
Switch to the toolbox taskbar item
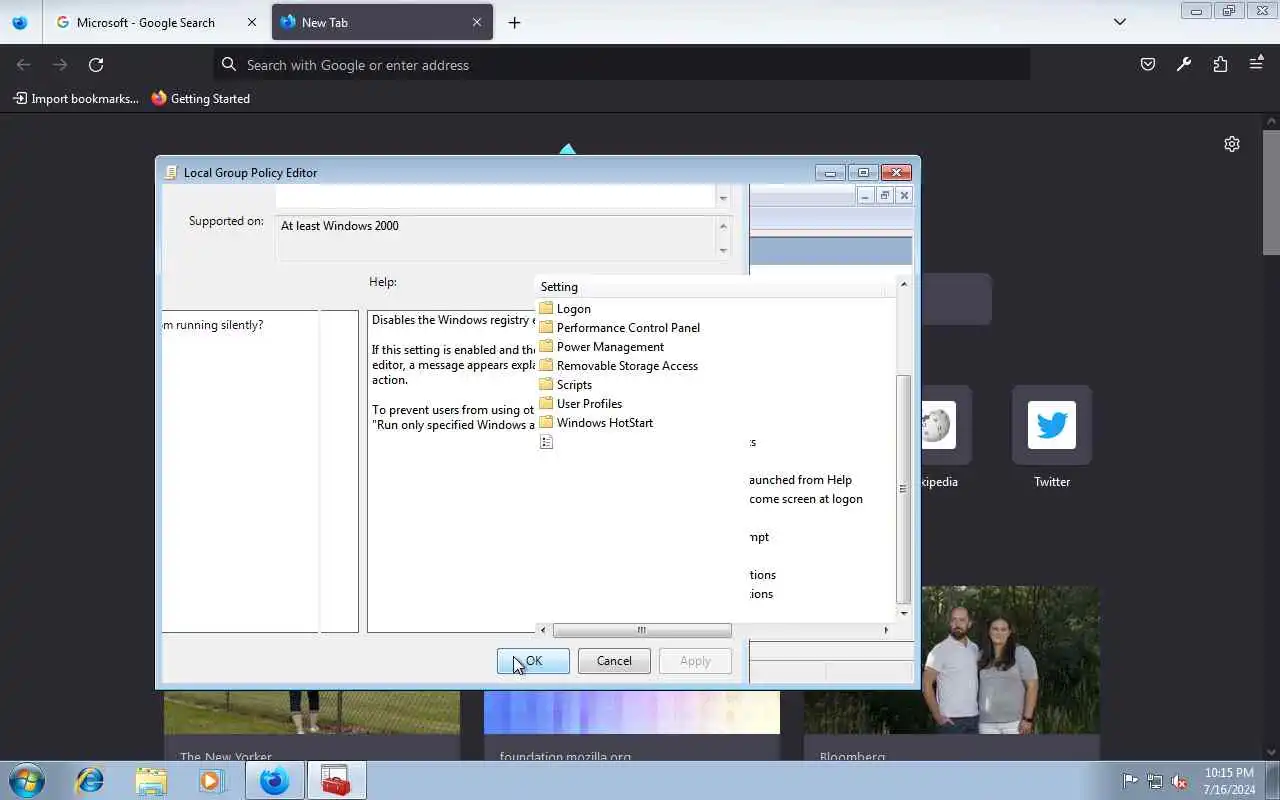coord(336,780)
